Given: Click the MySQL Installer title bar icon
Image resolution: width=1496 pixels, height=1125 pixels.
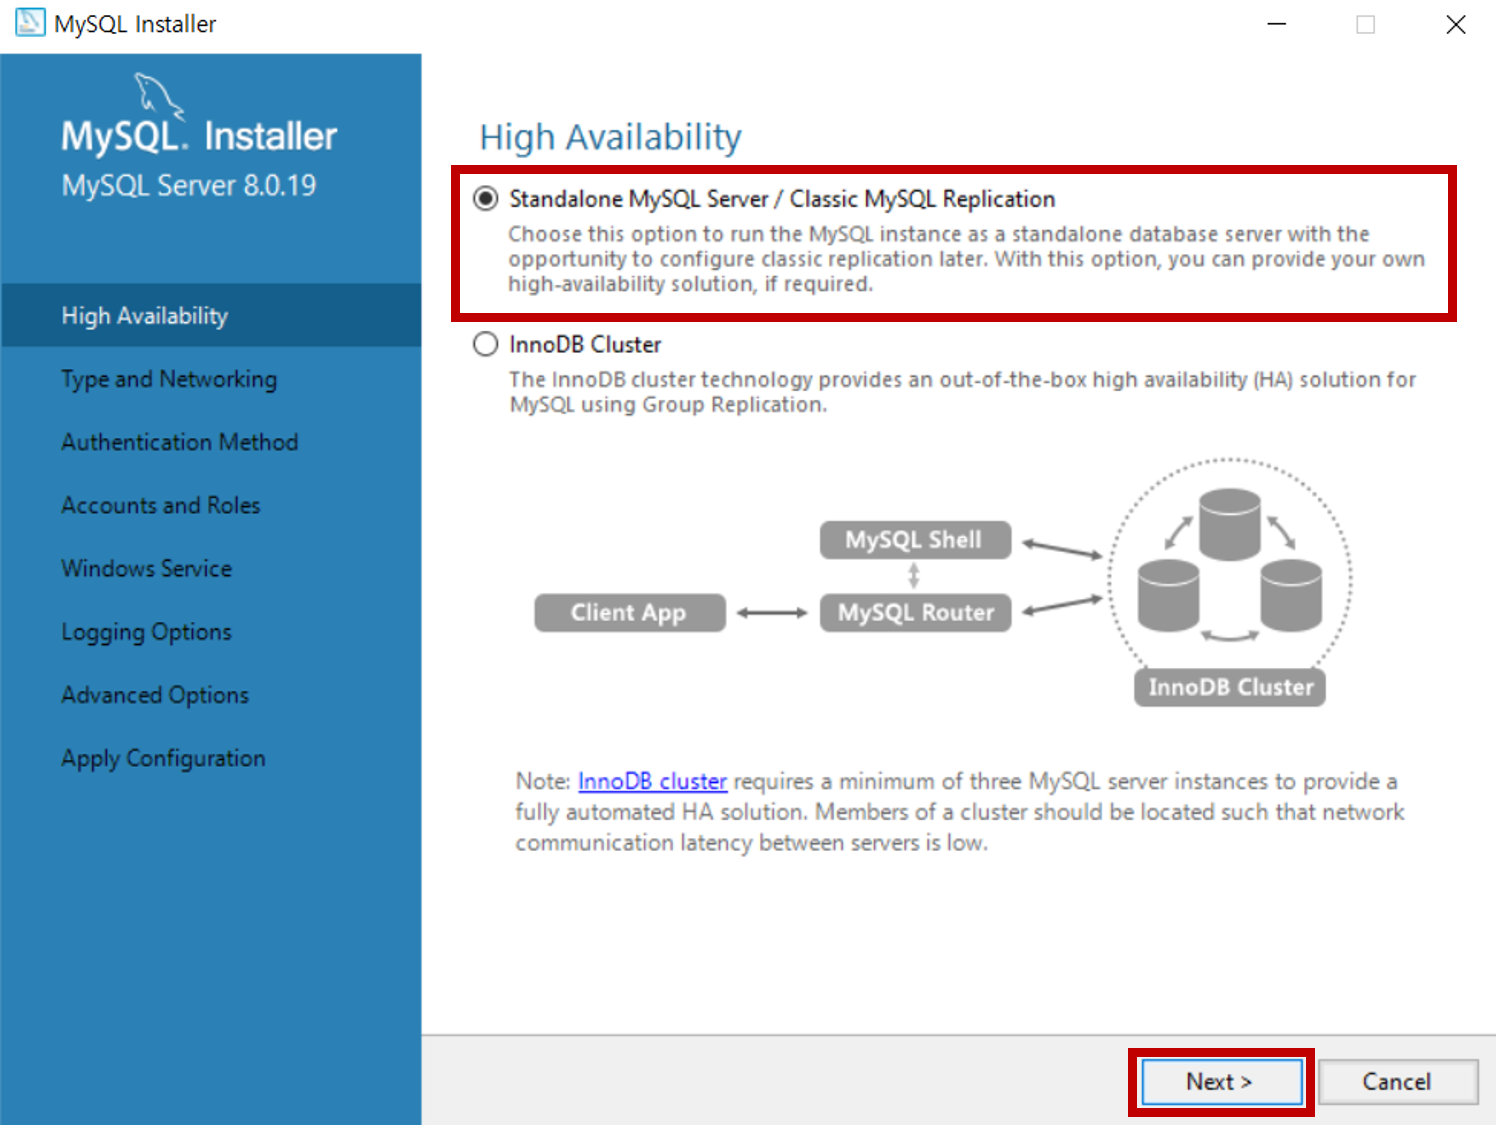Looking at the screenshot, I should pyautogui.click(x=30, y=23).
